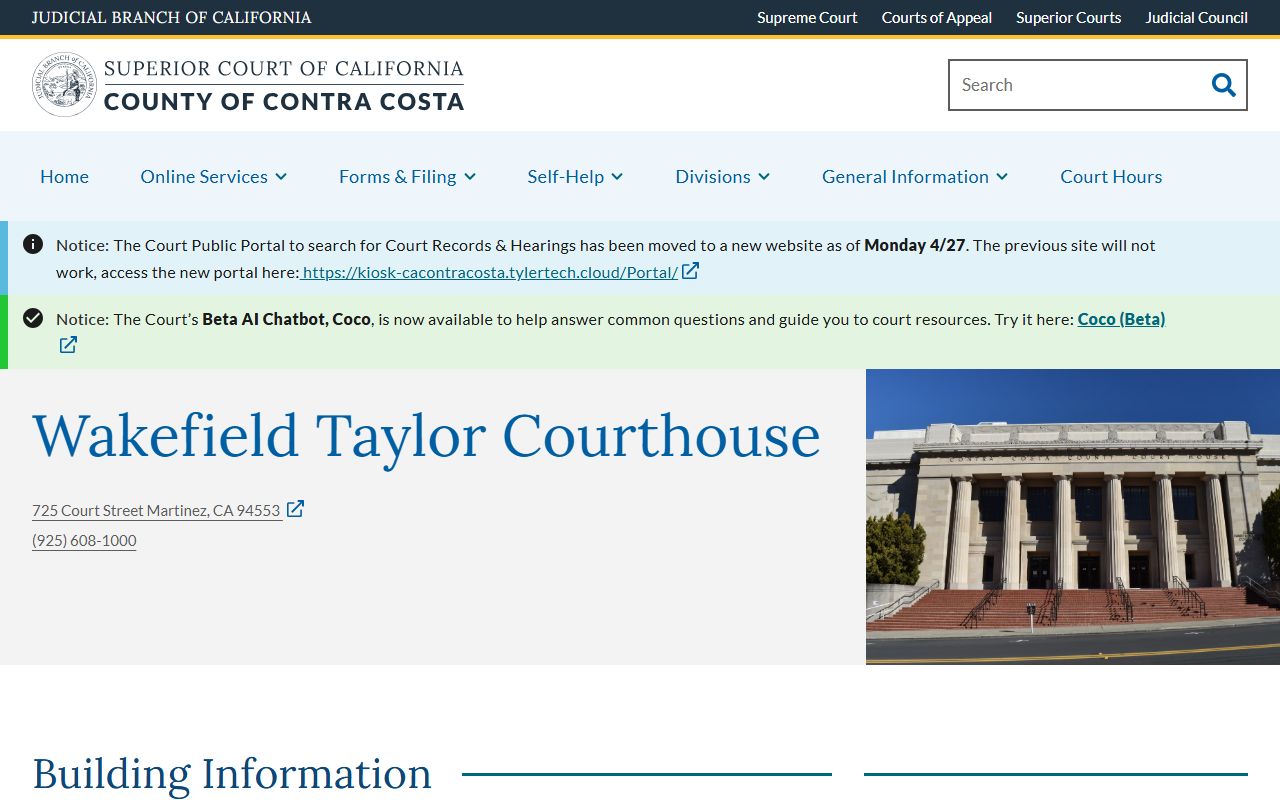Image resolution: width=1280 pixels, height=800 pixels.
Task: Expand the Online Services menu
Action: [214, 176]
